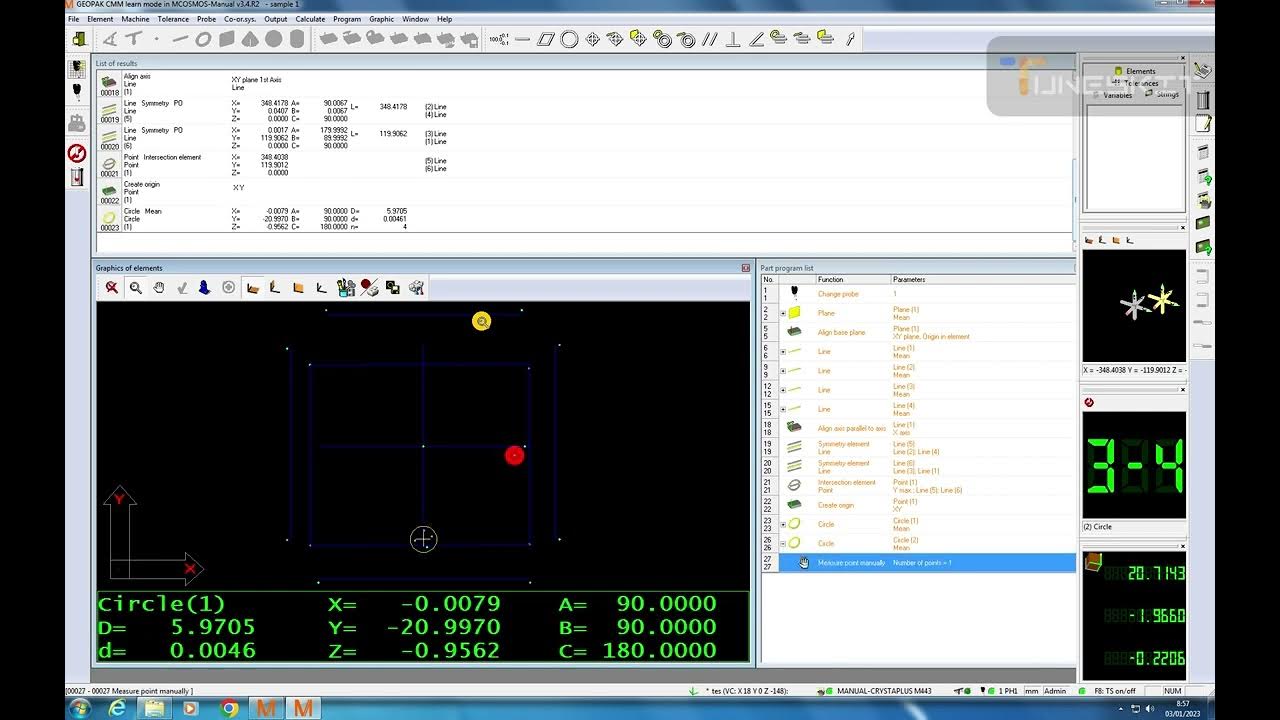Click the yellow magnifier marker in the graphics view
Image resolution: width=1280 pixels, height=720 pixels.
(x=482, y=321)
